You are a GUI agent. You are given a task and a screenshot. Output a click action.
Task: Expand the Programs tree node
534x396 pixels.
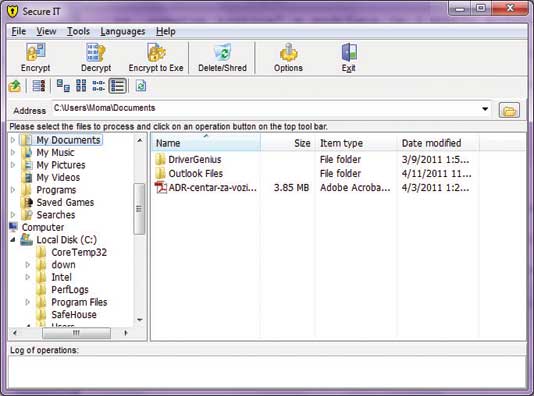pyautogui.click(x=13, y=190)
